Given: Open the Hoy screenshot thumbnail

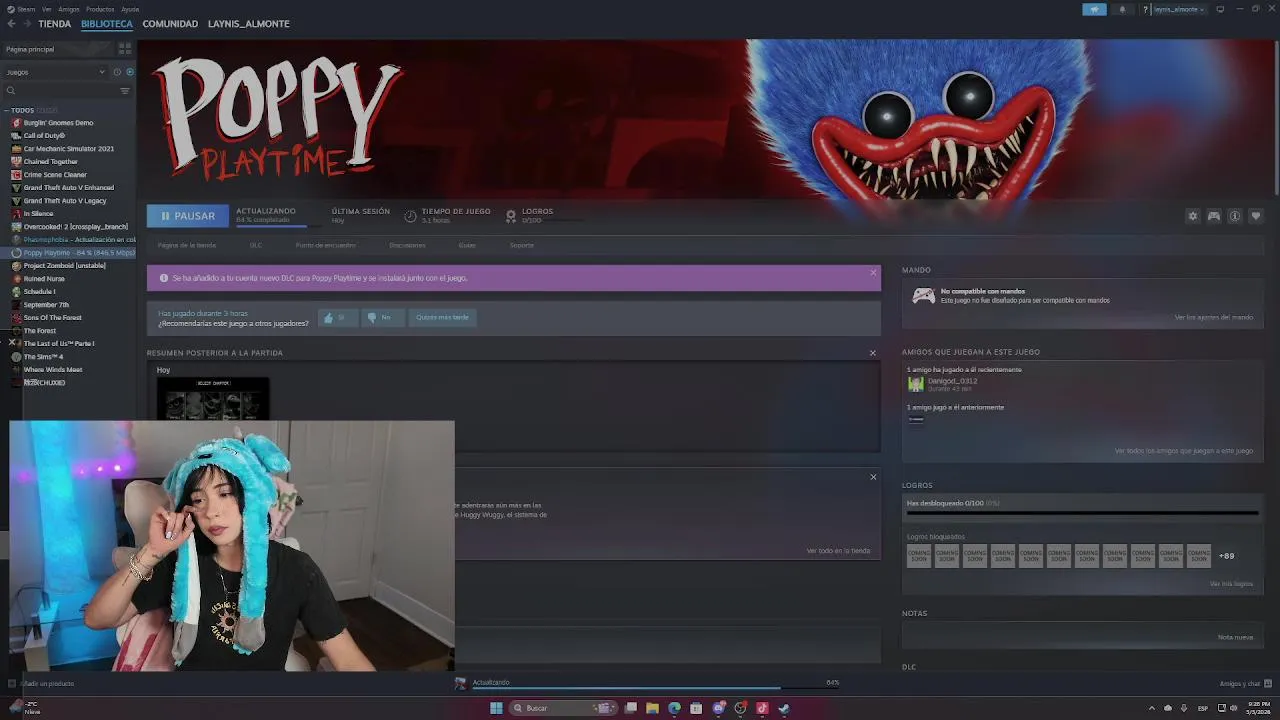Looking at the screenshot, I should click(x=213, y=399).
